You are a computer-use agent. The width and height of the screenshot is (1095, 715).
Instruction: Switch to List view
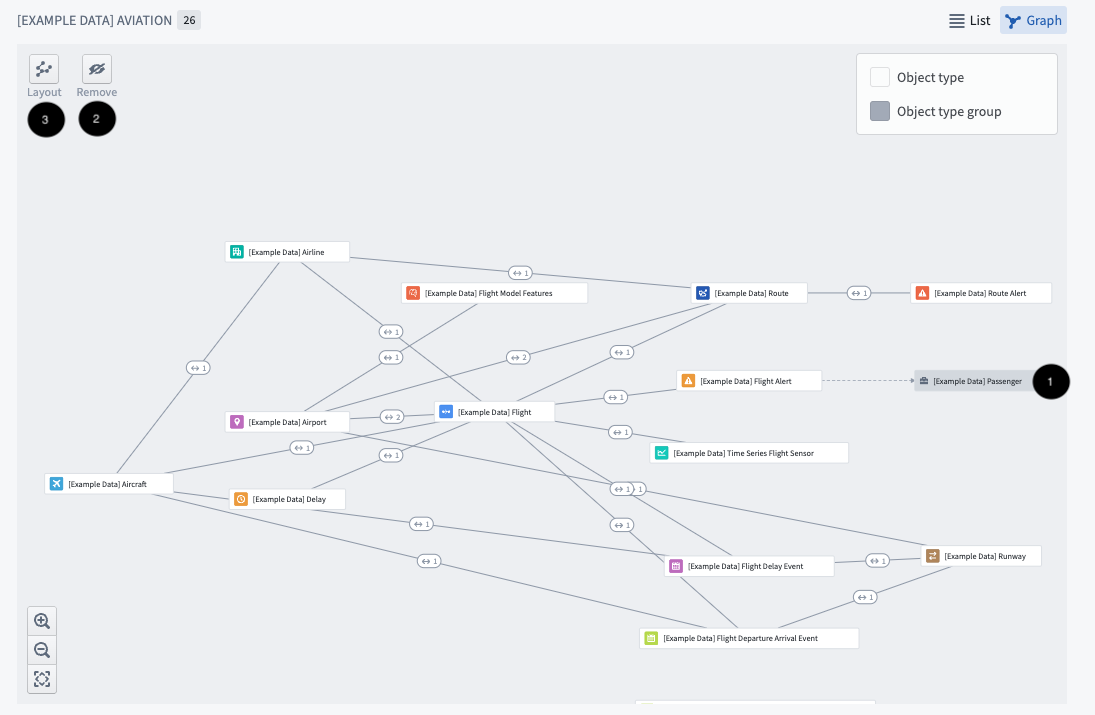[x=969, y=20]
